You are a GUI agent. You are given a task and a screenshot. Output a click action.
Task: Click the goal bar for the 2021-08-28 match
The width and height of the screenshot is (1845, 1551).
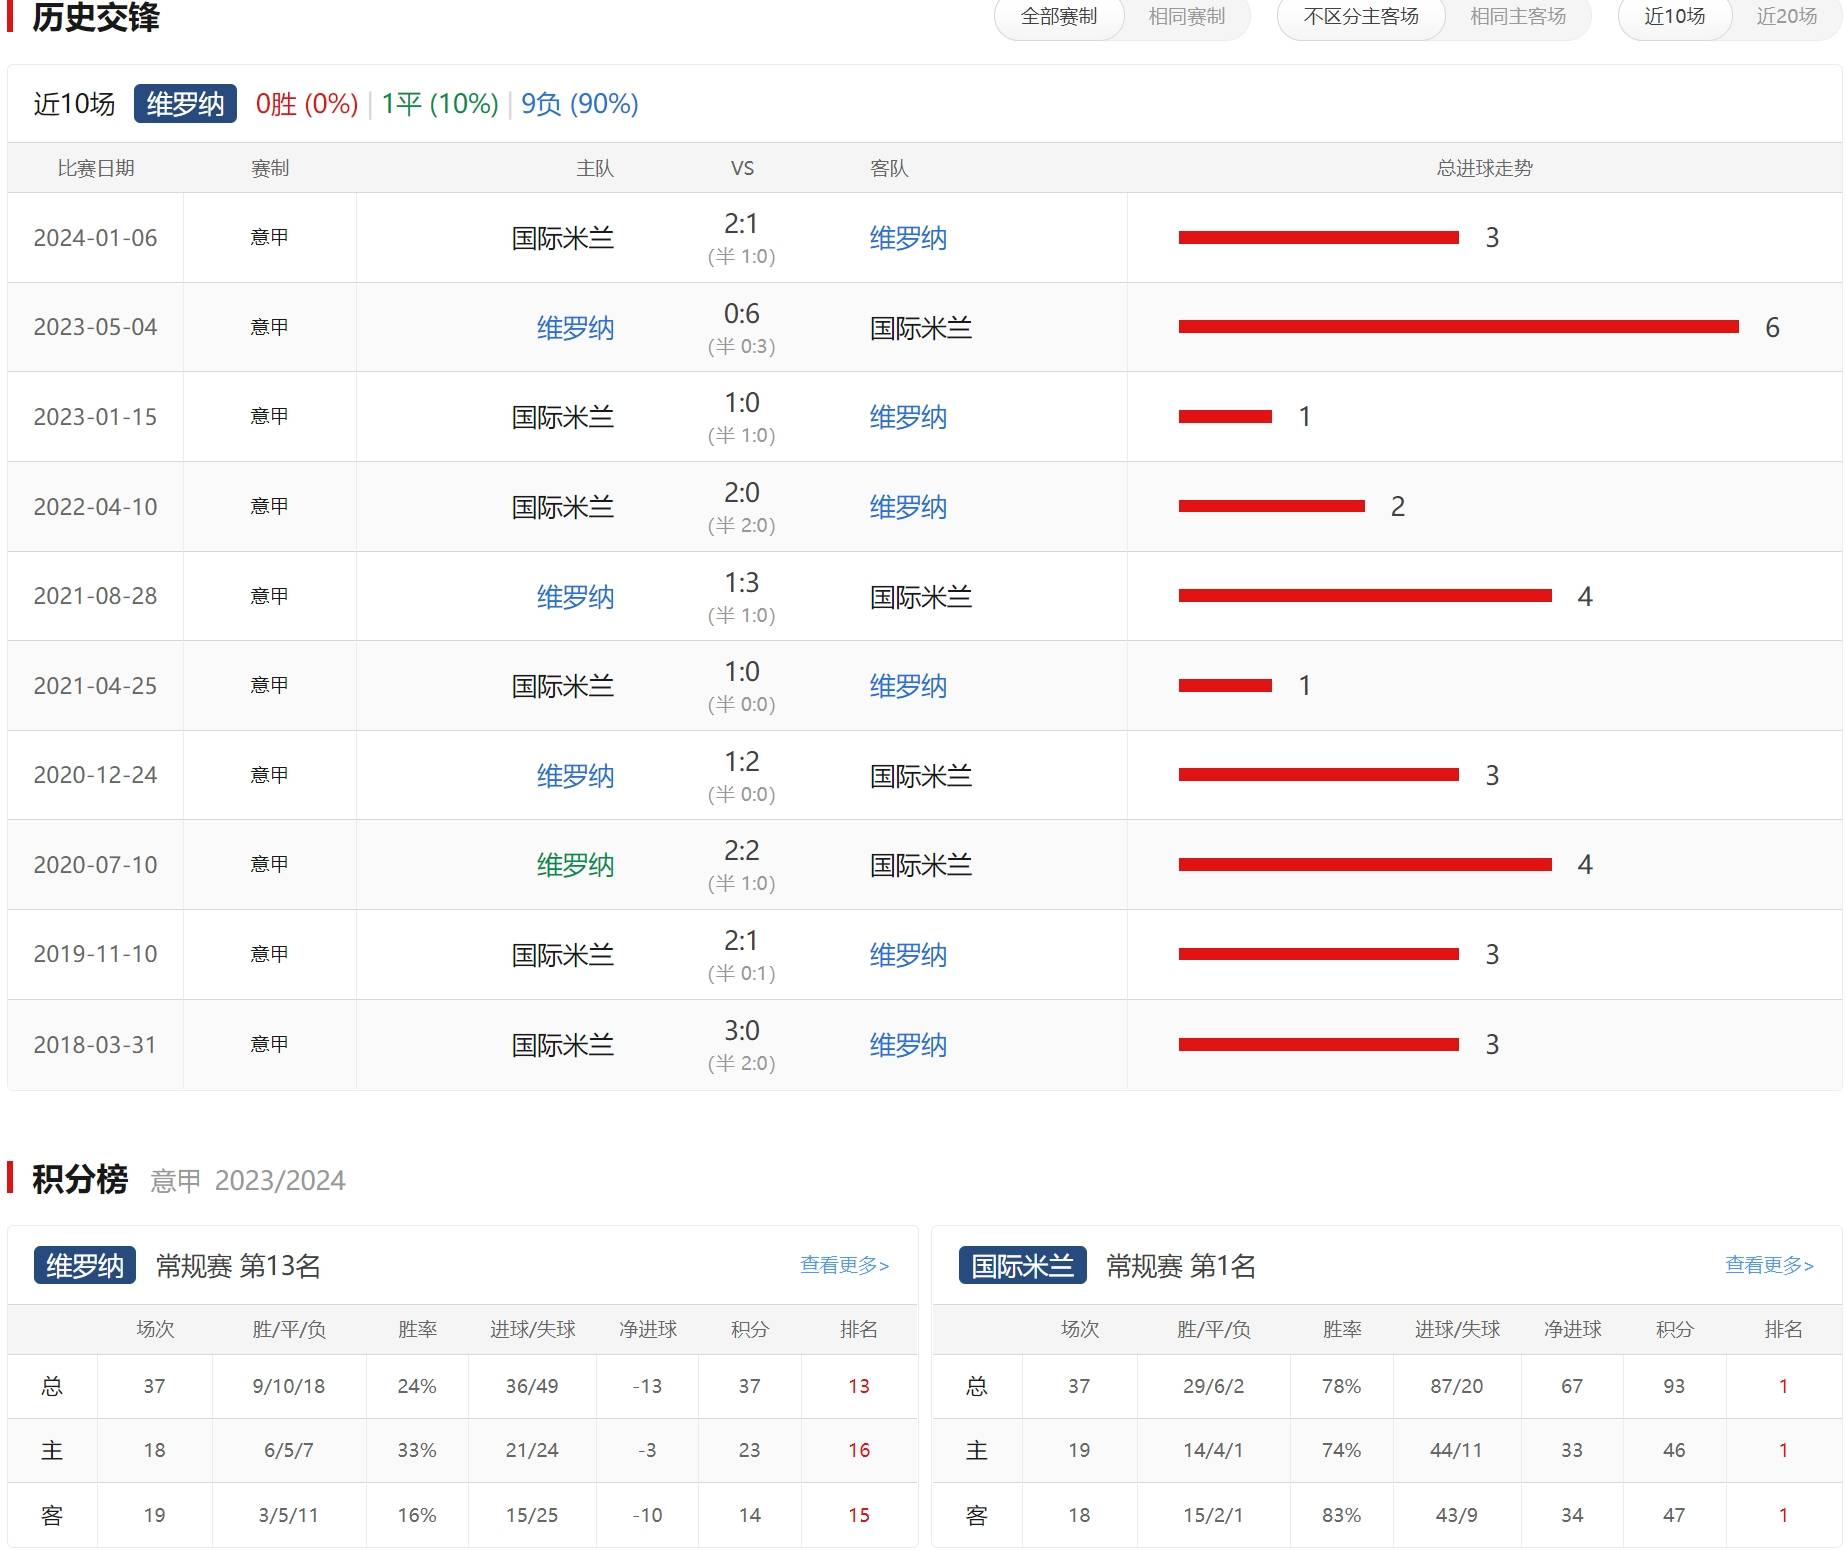point(1365,596)
